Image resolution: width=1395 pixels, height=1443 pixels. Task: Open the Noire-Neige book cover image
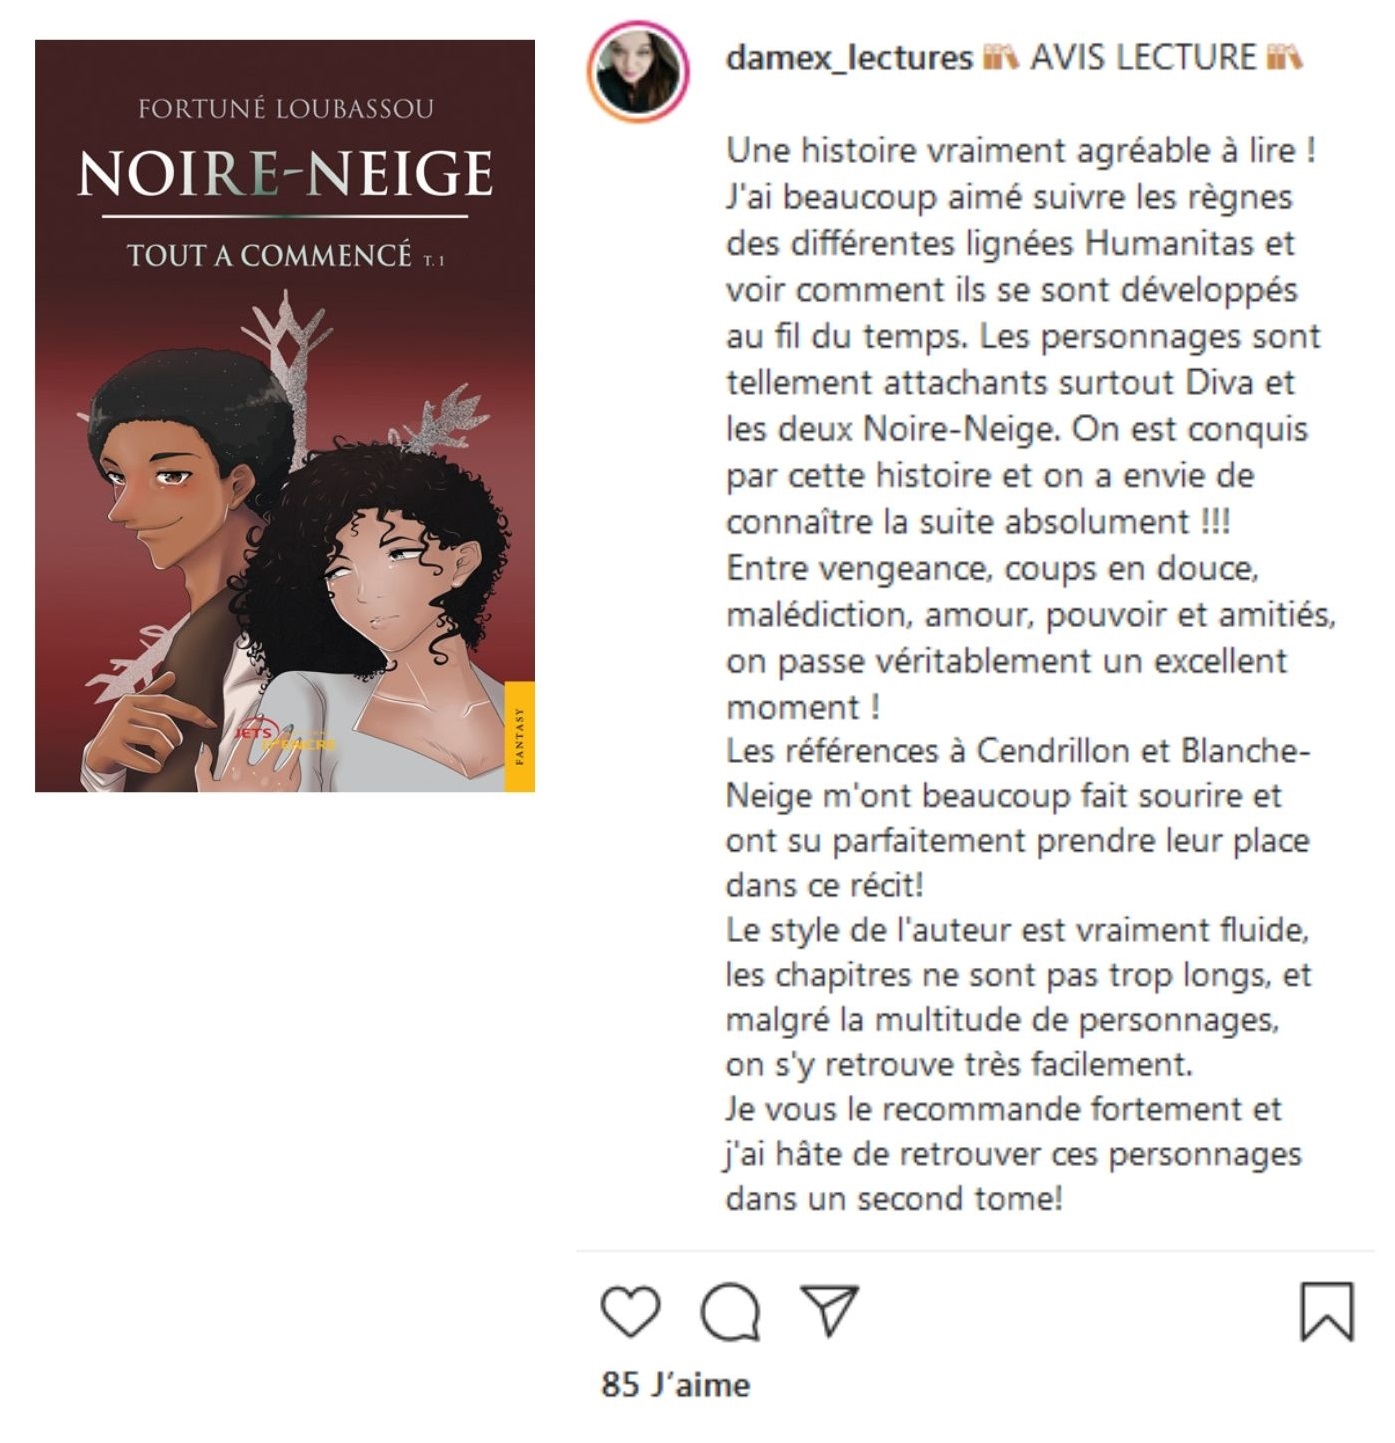pyautogui.click(x=285, y=416)
